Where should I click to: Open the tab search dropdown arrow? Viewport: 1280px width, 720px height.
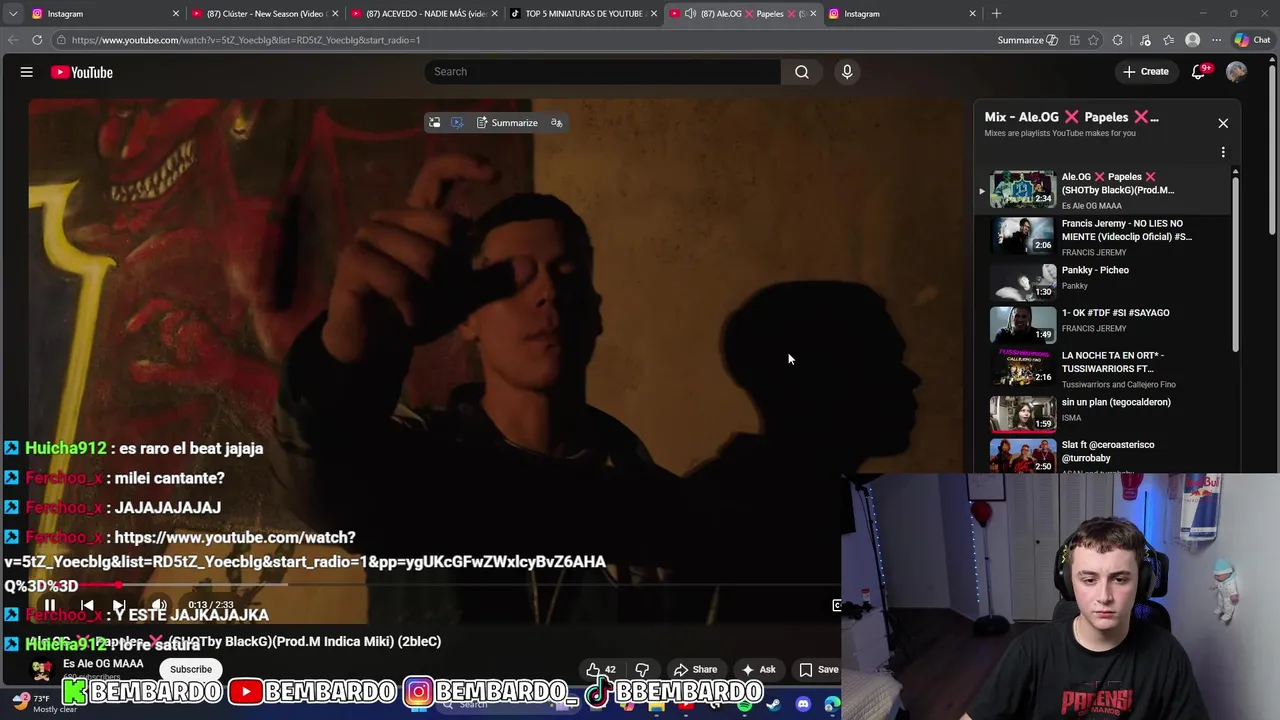(x=13, y=14)
